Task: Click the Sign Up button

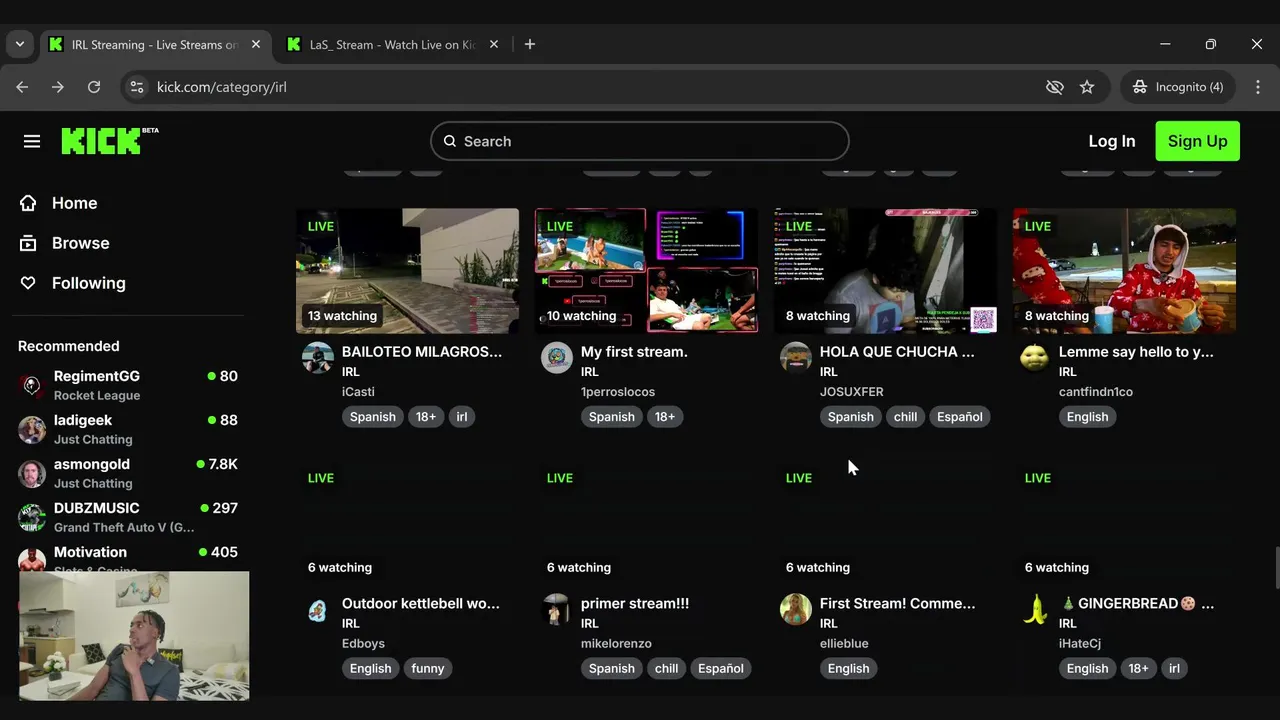Action: click(1197, 141)
